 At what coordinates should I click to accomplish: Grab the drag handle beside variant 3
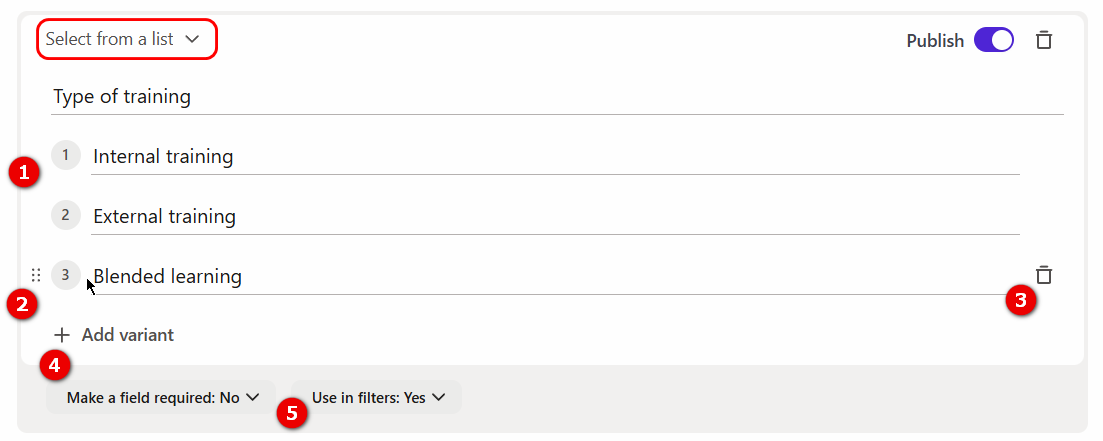(x=36, y=275)
